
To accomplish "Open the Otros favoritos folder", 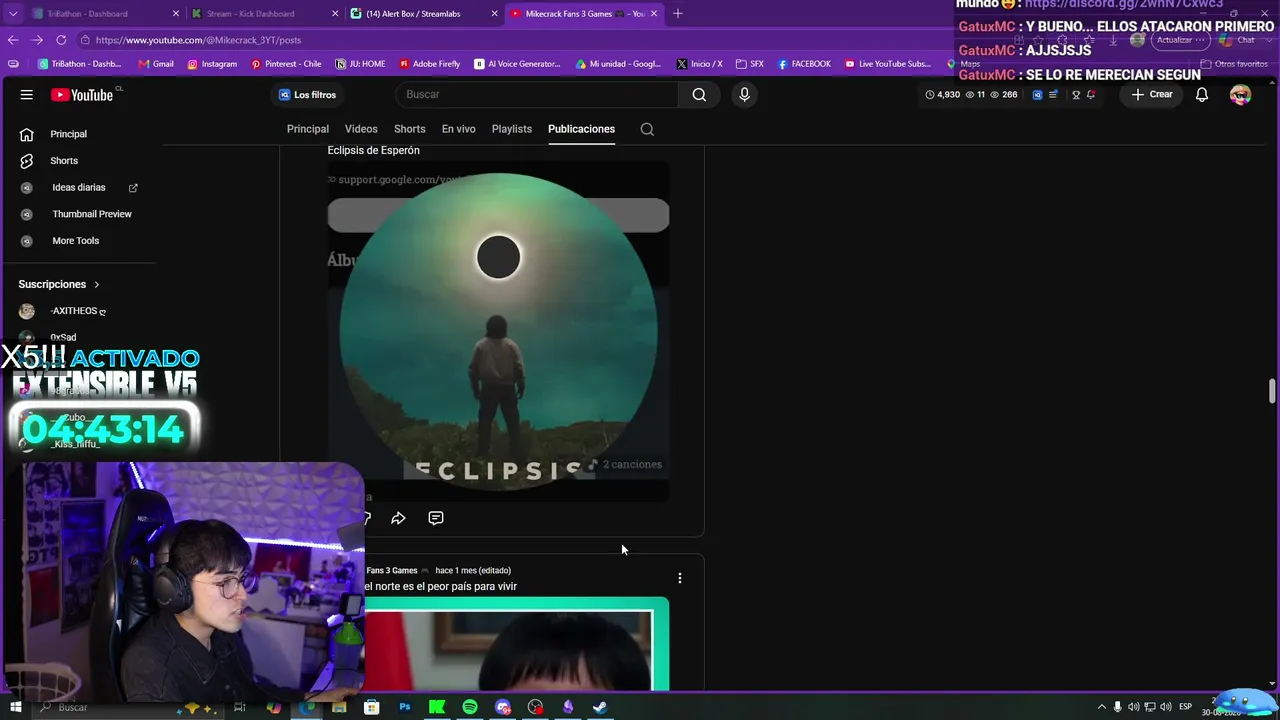I will [1234, 64].
